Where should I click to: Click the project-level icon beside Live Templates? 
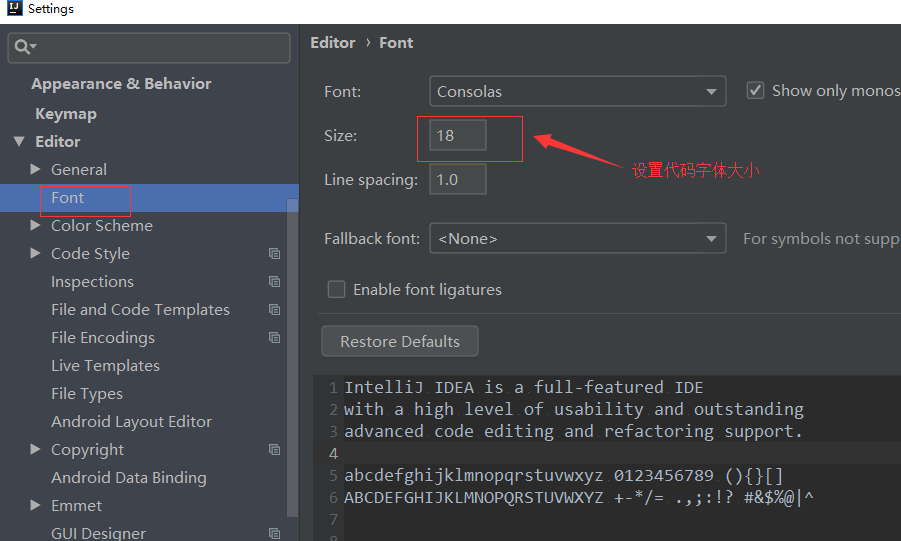click(x=274, y=366)
